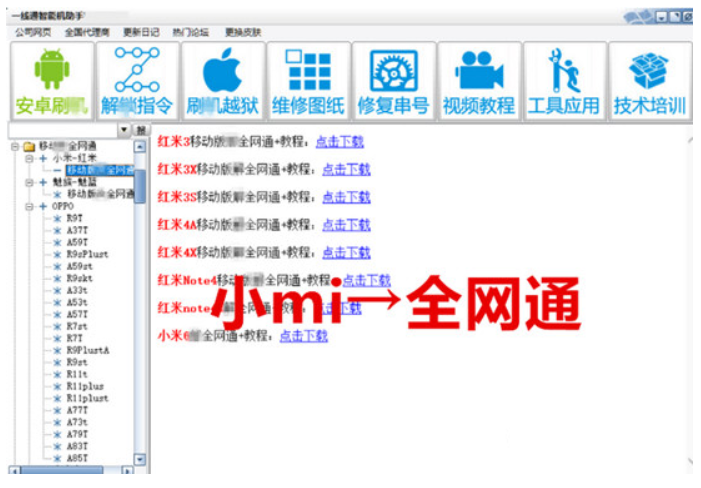This screenshot has height=488, width=701.
Task: Open the 维修图纸 repair diagrams section
Action: coord(308,81)
